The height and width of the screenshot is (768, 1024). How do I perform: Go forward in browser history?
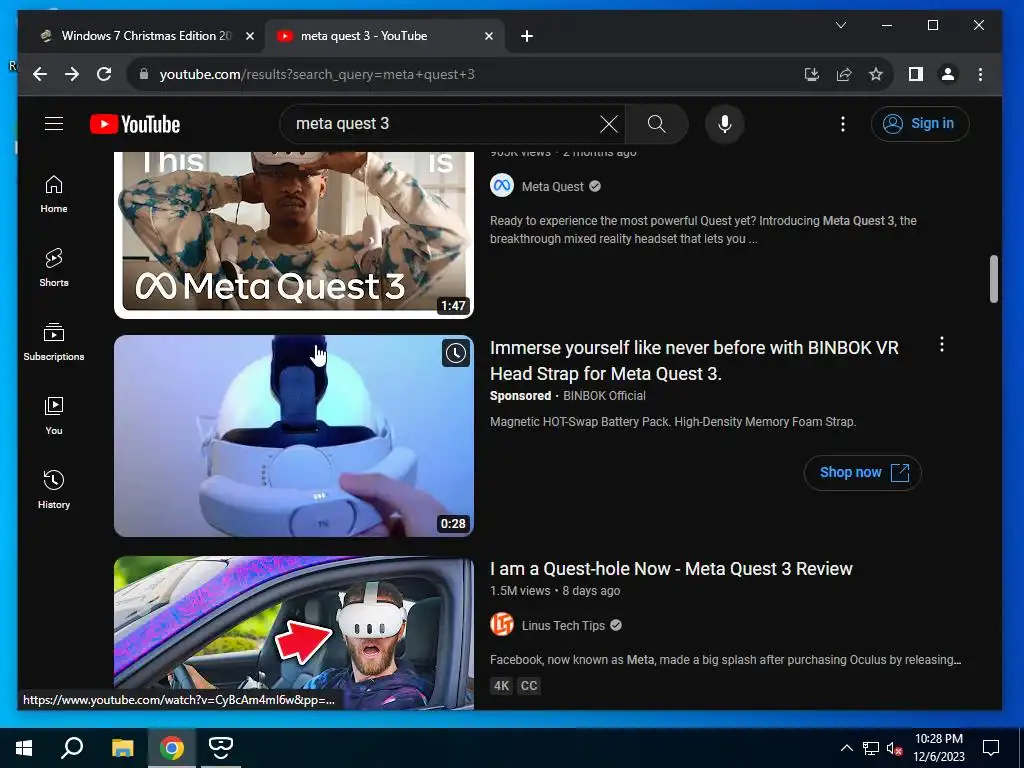click(x=72, y=74)
